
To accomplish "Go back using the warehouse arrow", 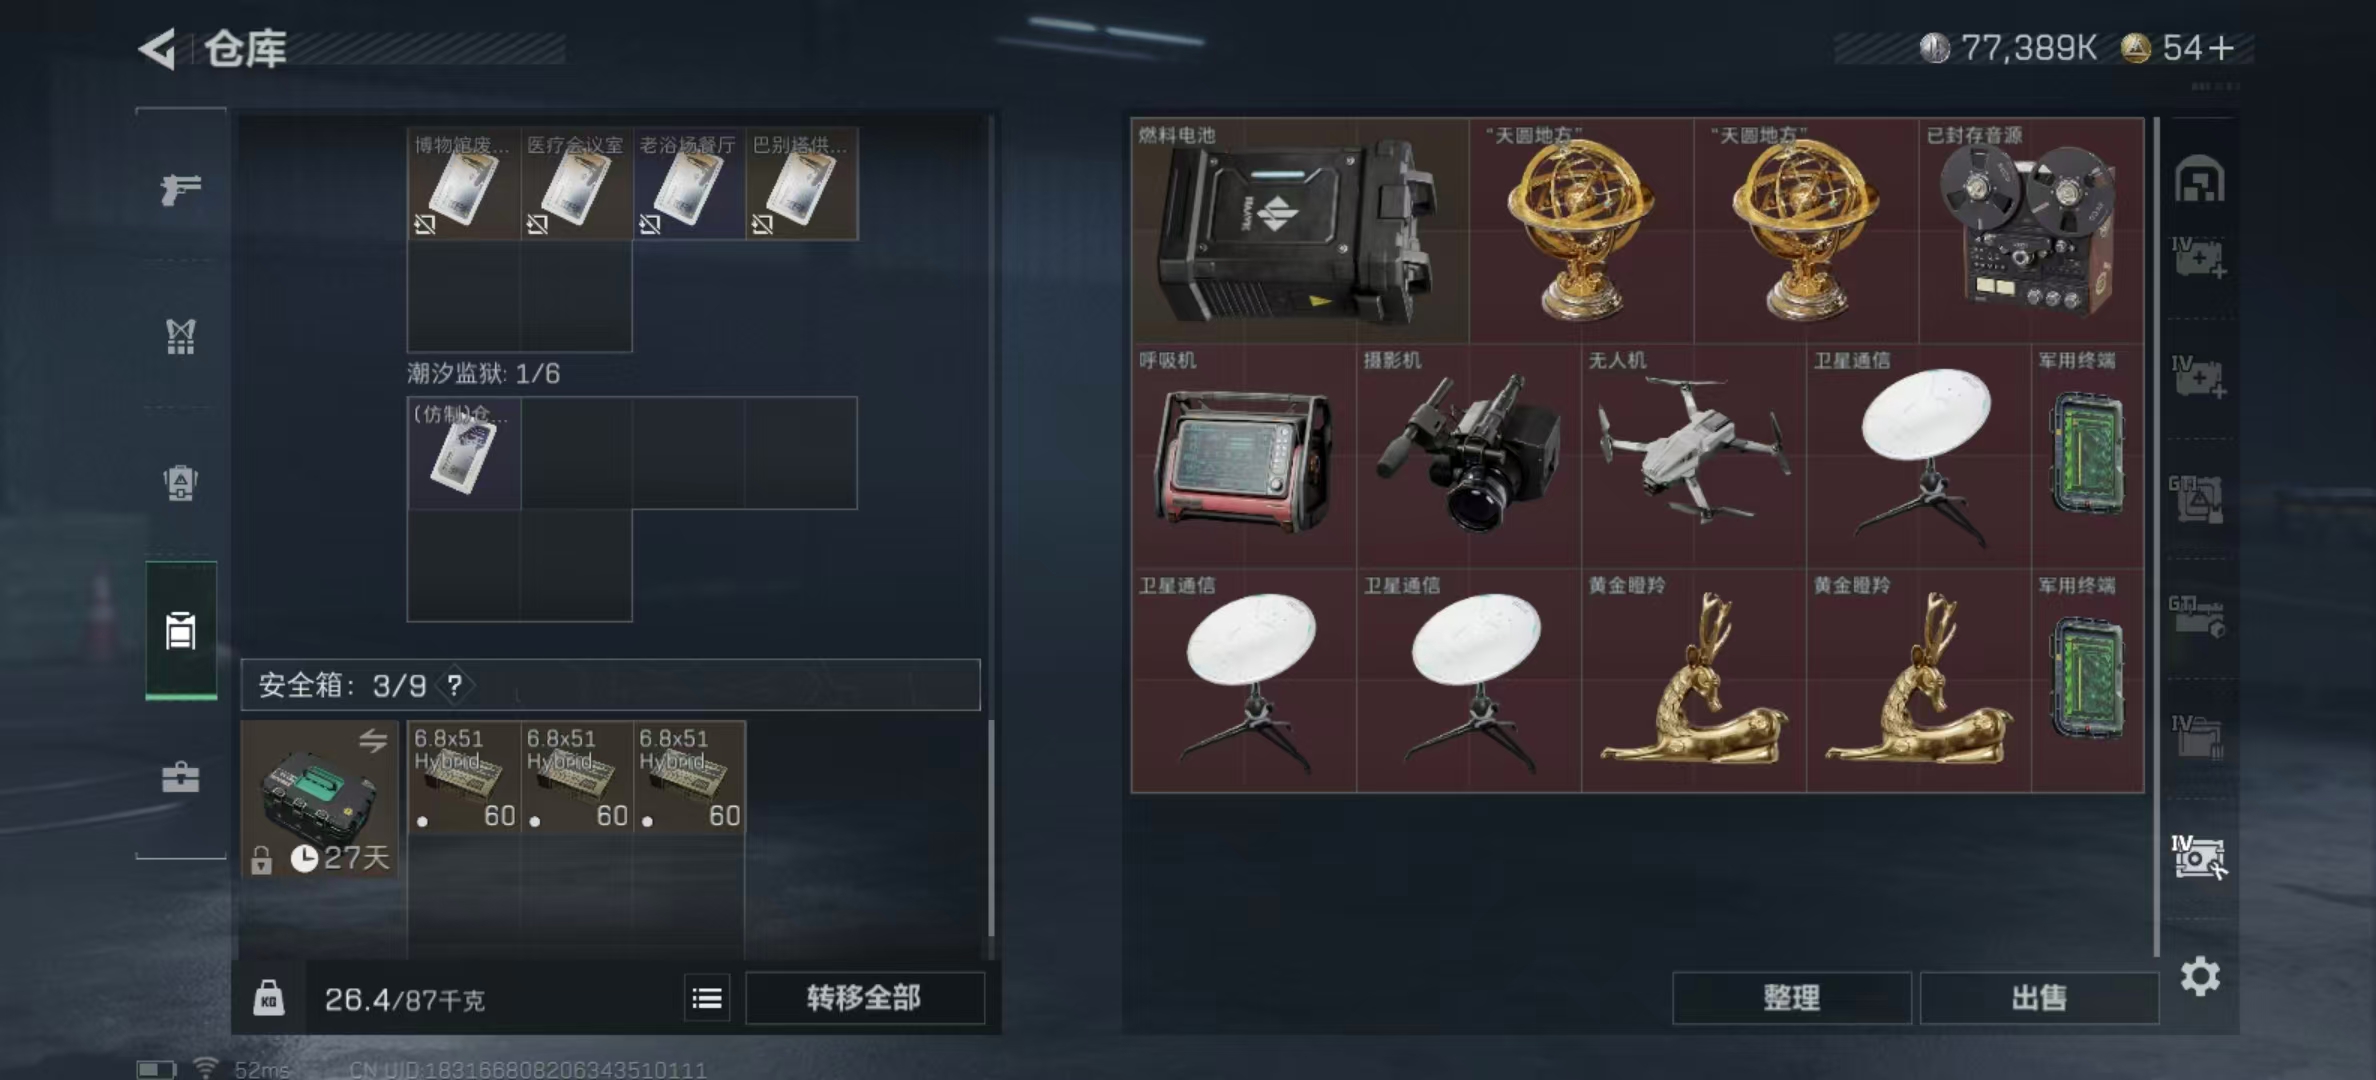I will [158, 48].
